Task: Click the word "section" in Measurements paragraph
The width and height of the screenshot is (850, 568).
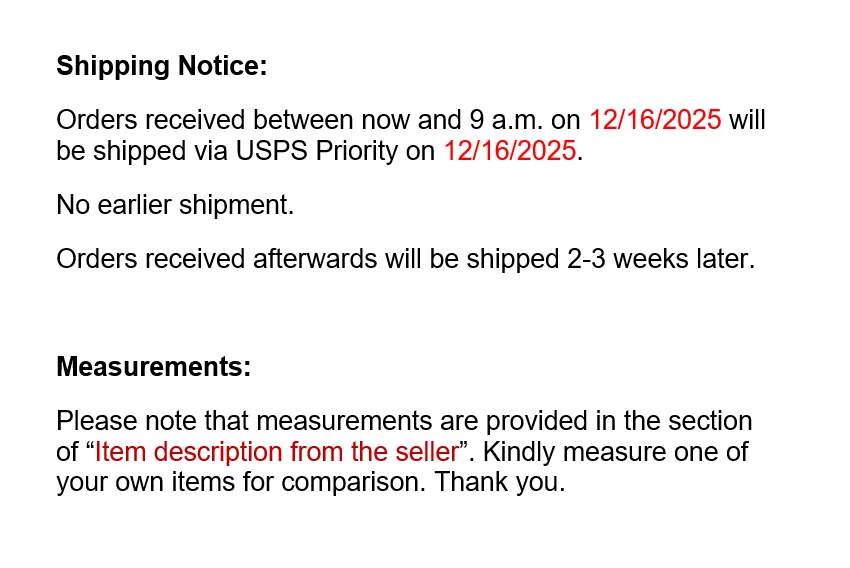Action: pyautogui.click(x=710, y=421)
